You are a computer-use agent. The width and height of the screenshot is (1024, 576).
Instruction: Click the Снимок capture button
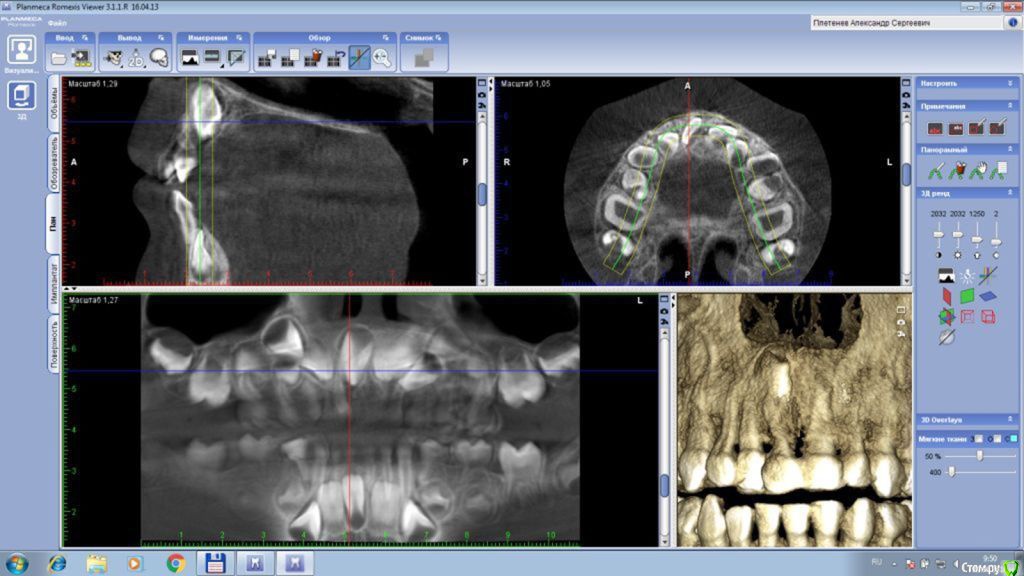tap(423, 58)
